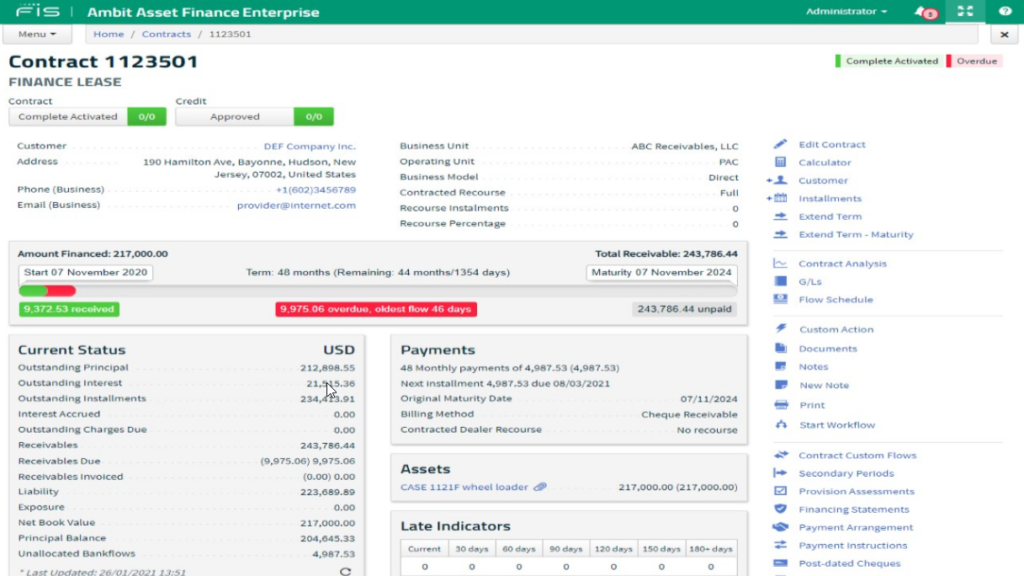Click the Edit Contract pencil icon
The image size is (1024, 576).
click(x=780, y=144)
